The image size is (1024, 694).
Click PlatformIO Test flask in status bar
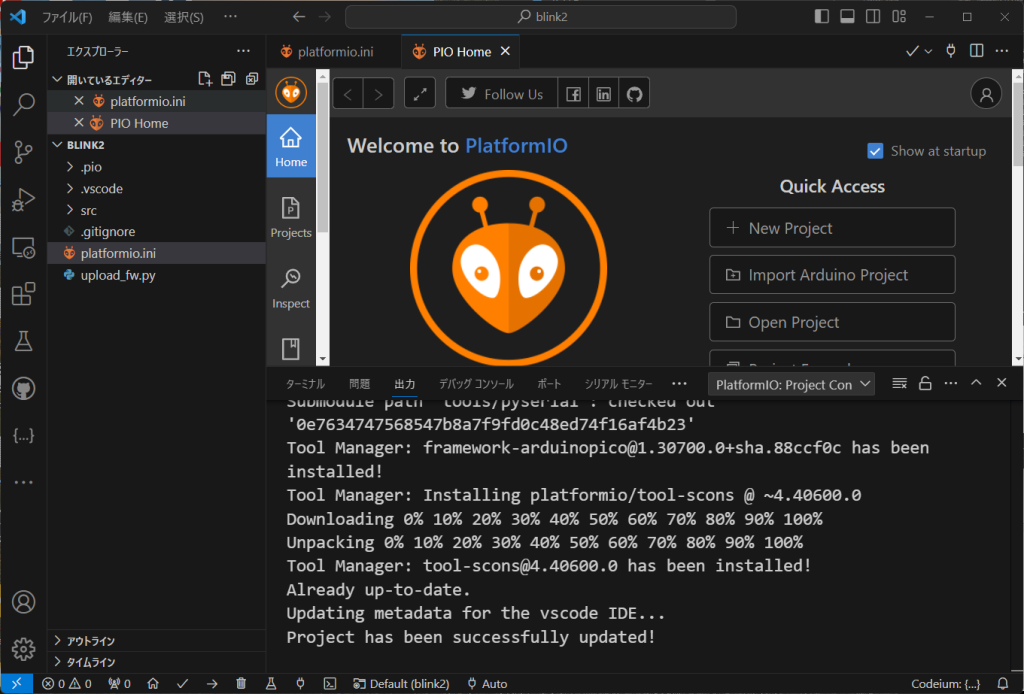[x=270, y=684]
